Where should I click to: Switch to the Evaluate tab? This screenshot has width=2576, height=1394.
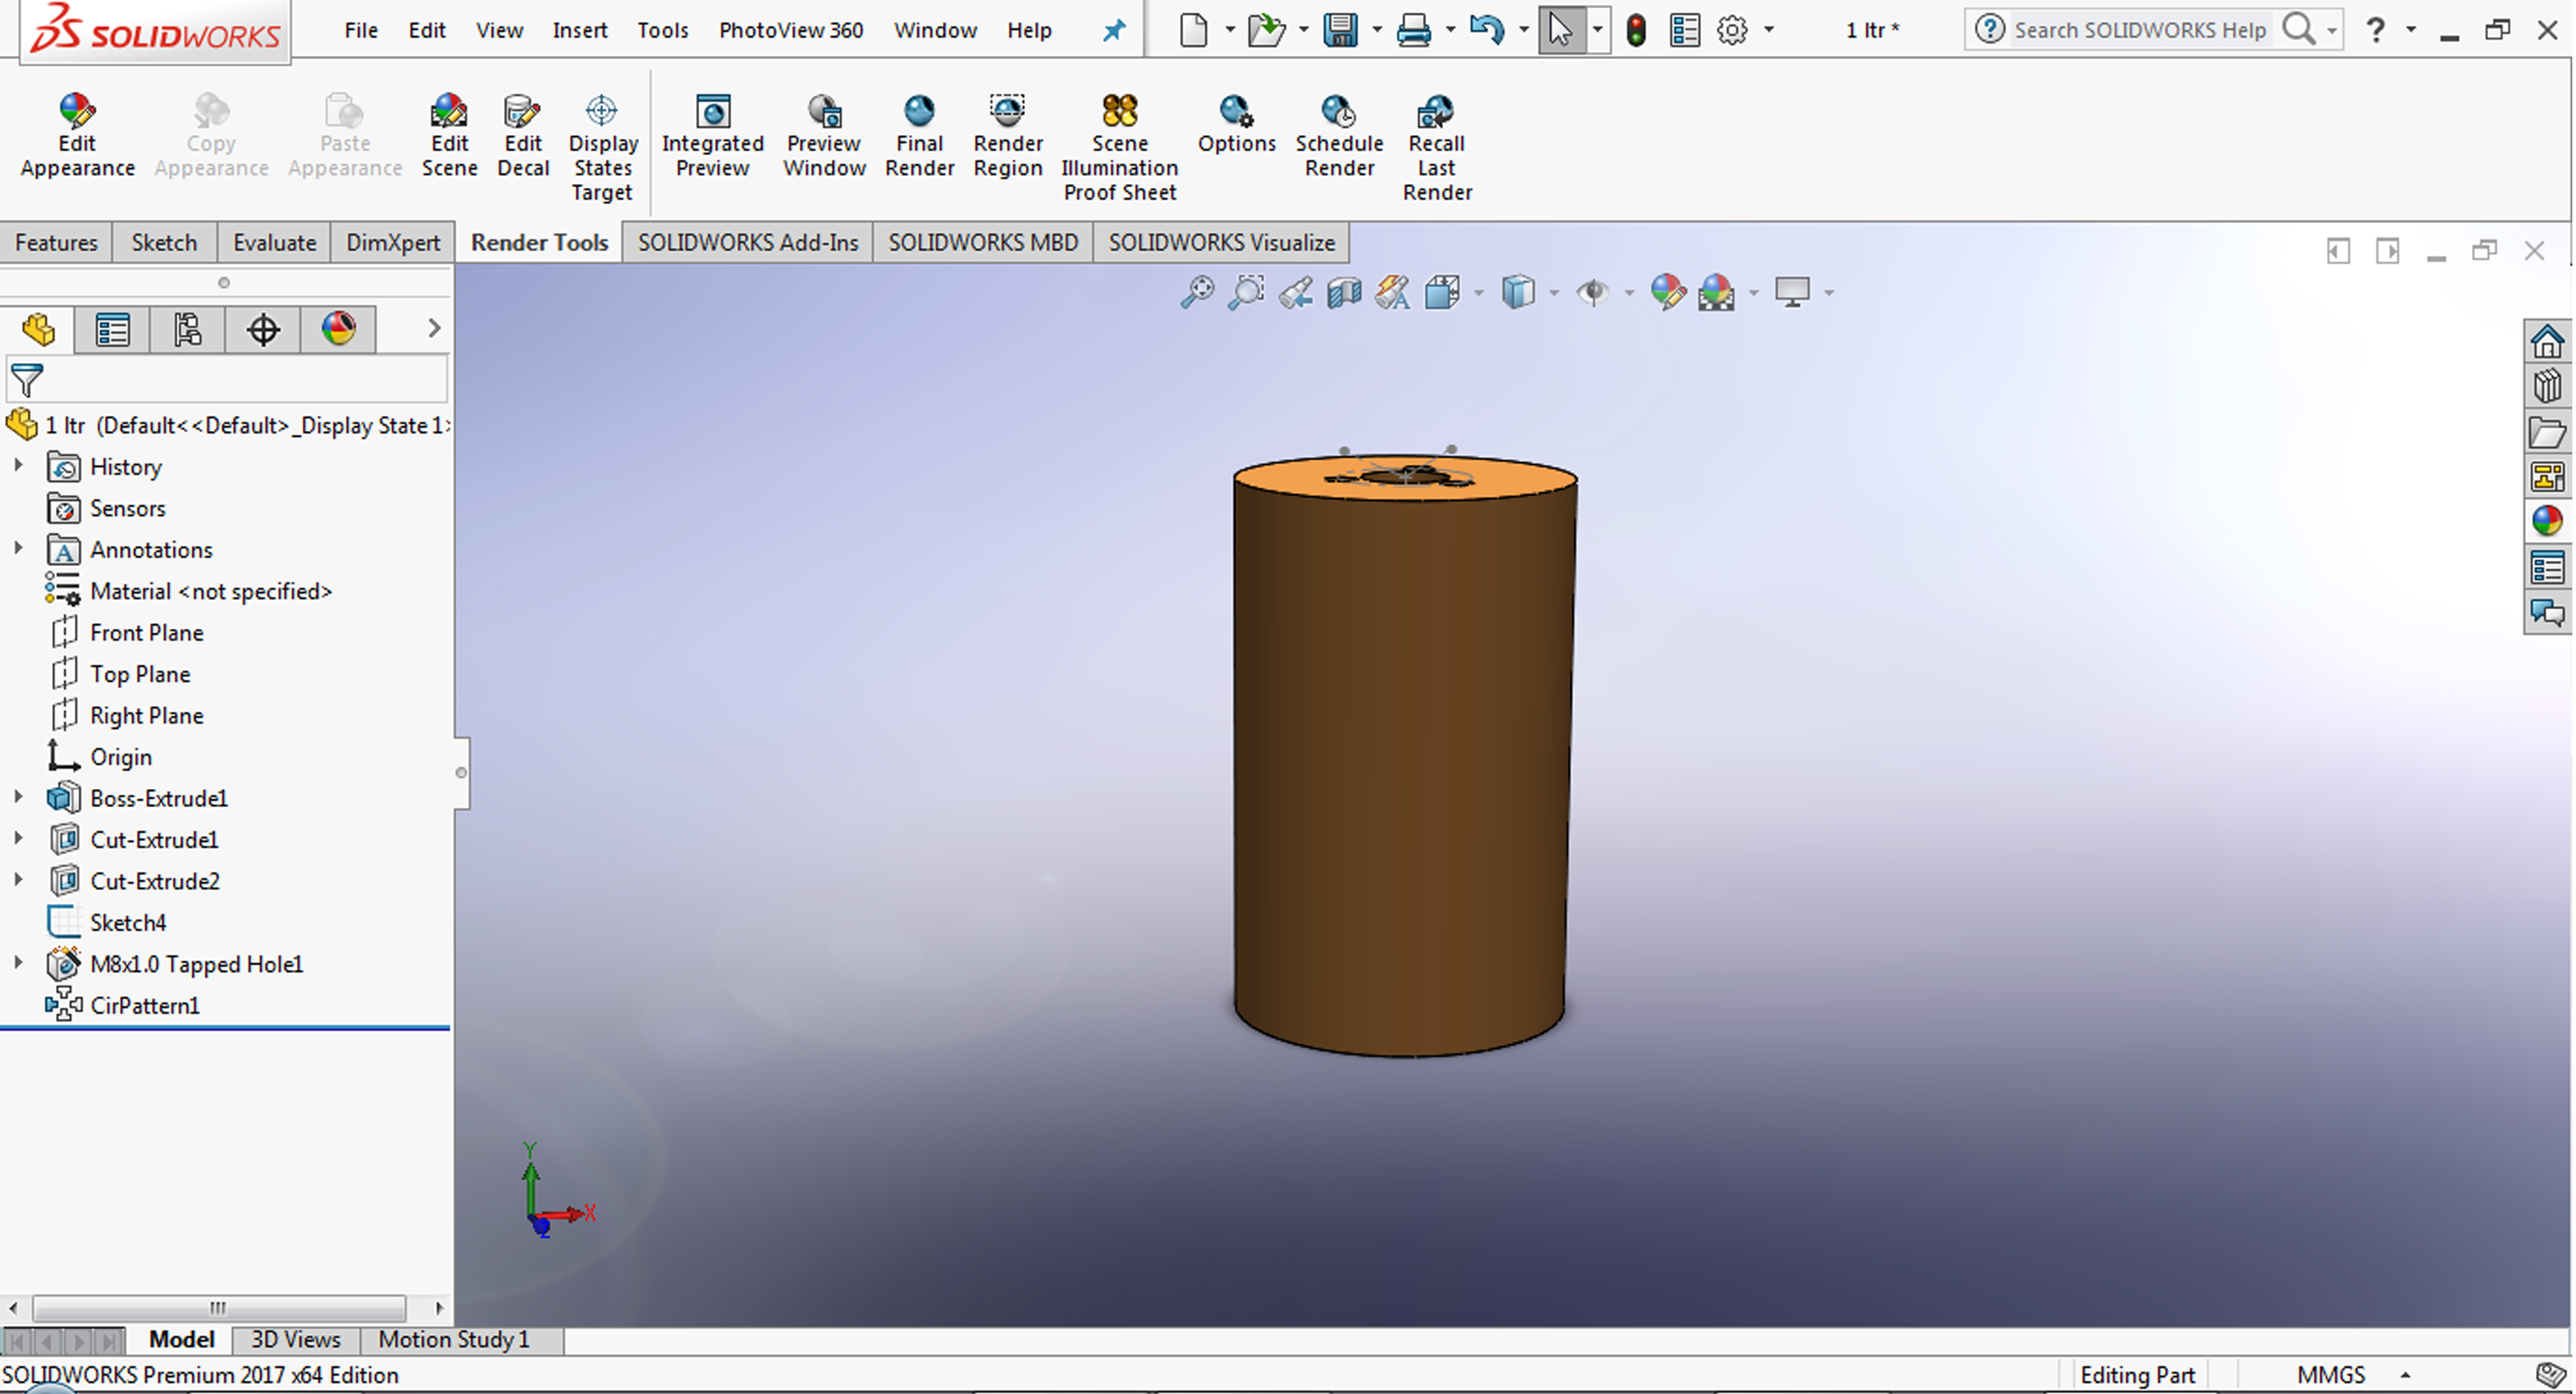[x=274, y=243]
